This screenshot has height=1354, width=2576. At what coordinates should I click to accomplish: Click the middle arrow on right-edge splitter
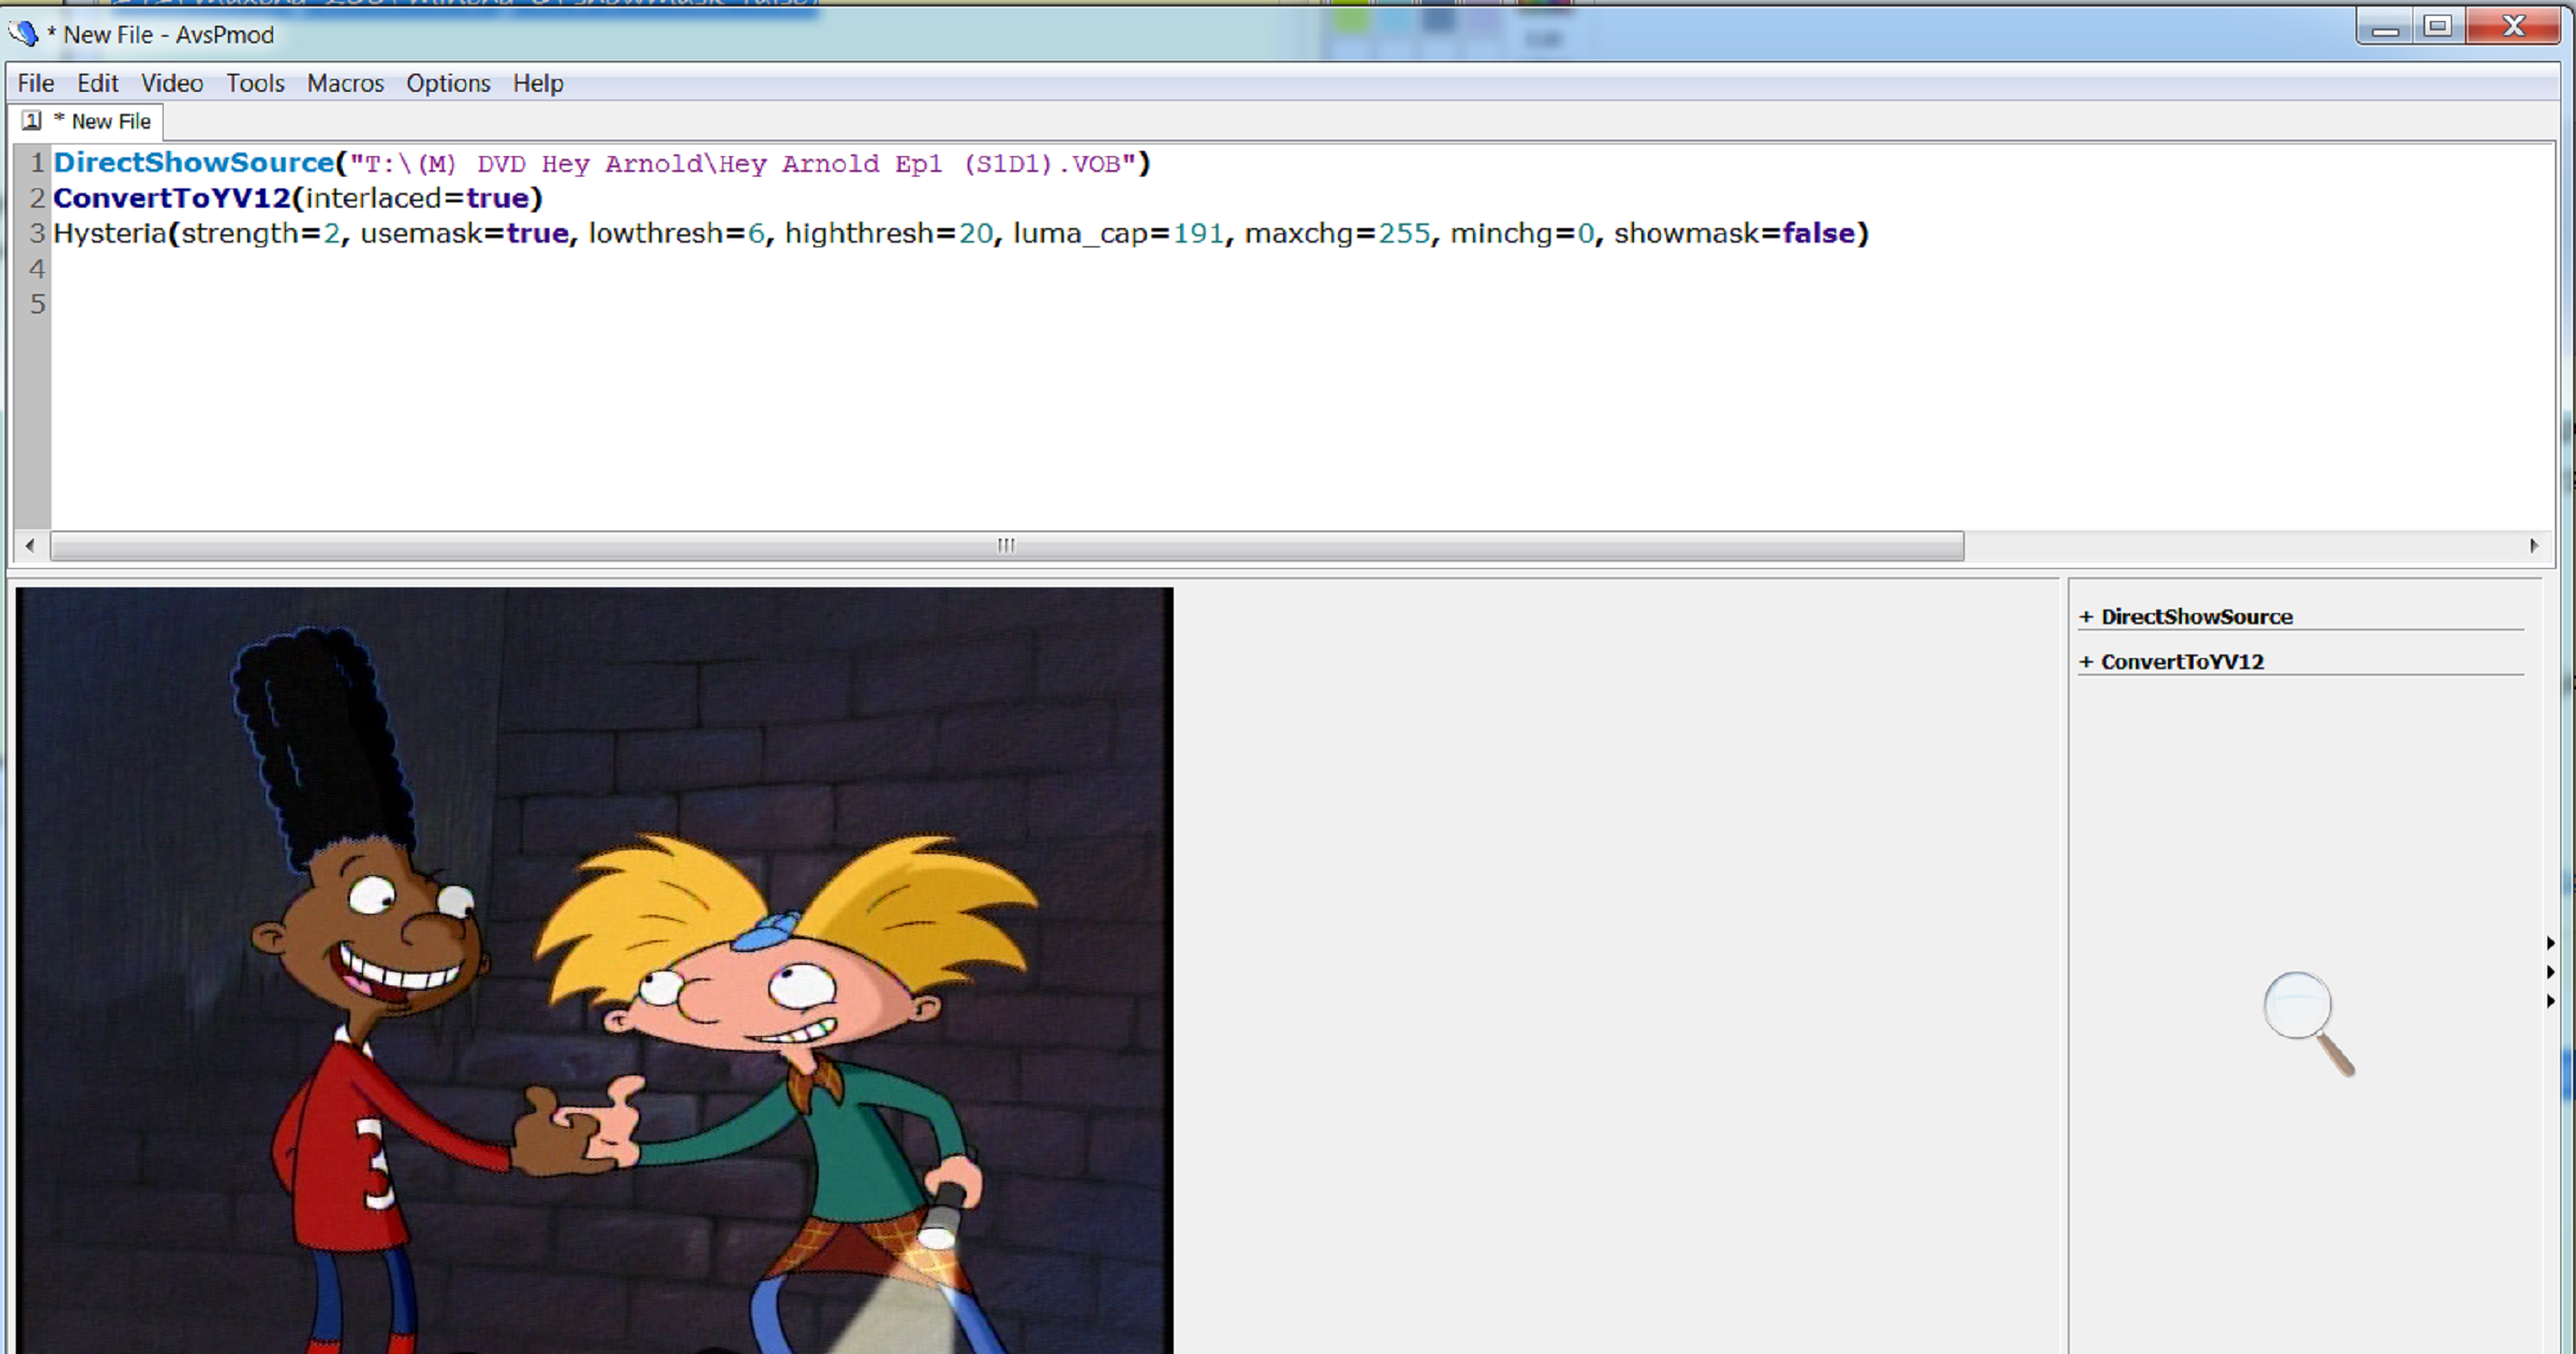pyautogui.click(x=2551, y=972)
